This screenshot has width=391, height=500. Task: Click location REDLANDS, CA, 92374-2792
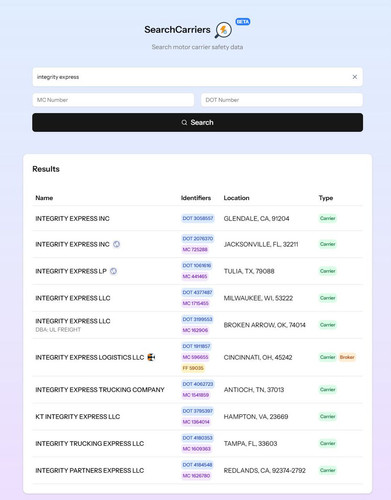coord(265,471)
